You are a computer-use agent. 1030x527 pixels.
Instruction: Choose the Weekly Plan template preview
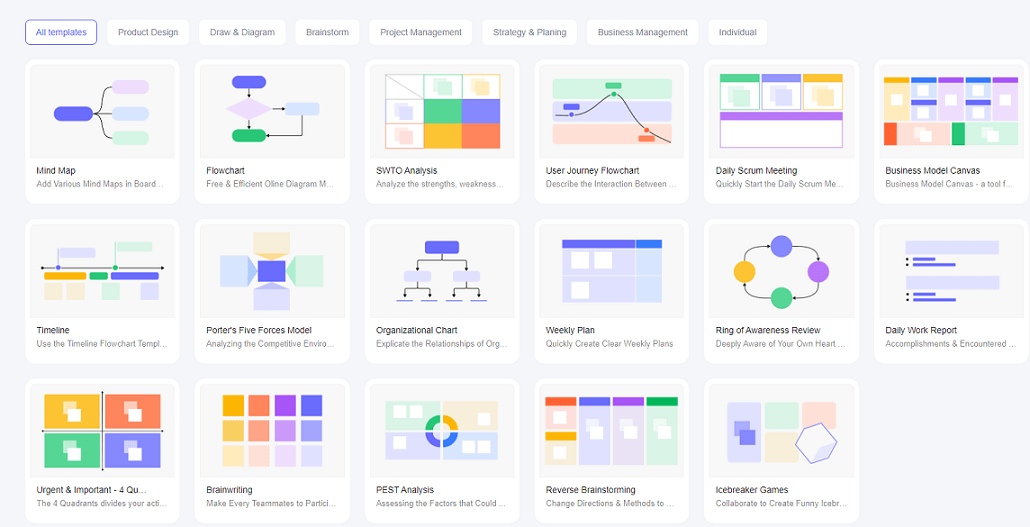pos(612,271)
